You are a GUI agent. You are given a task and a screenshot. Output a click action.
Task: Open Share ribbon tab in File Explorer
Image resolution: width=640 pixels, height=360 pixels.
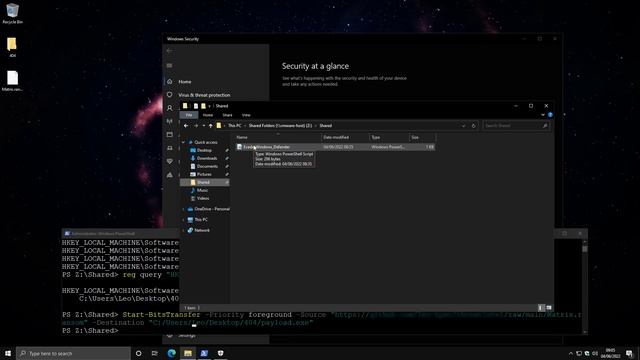pos(227,115)
